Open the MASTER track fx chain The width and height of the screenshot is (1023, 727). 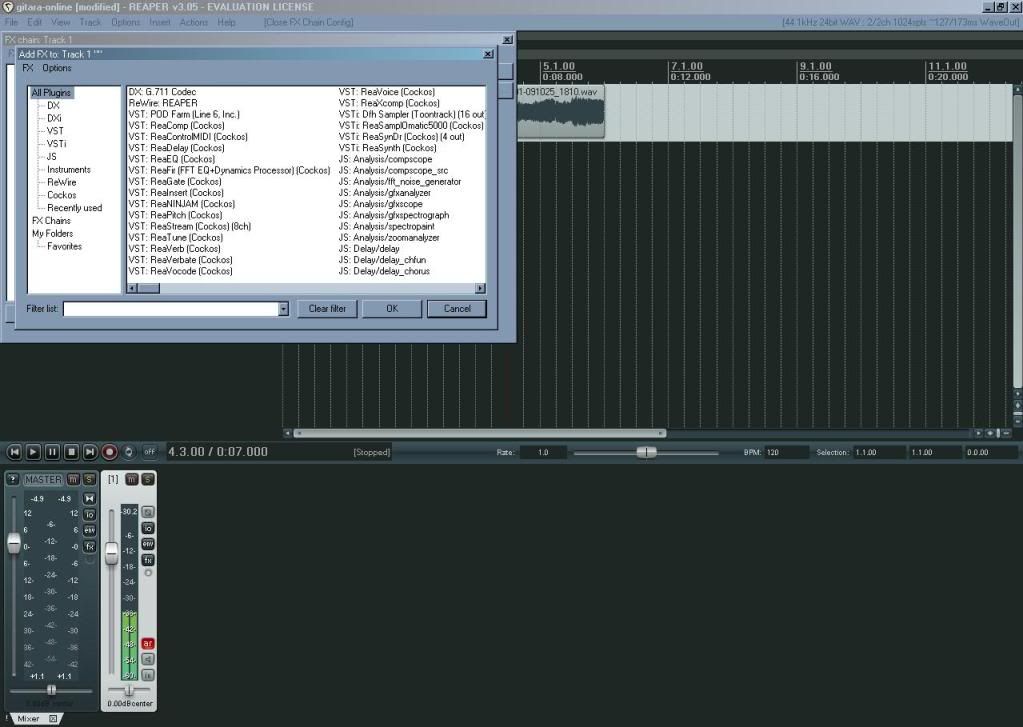click(x=90, y=547)
